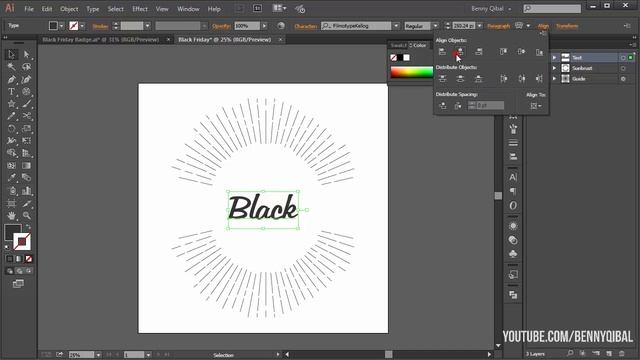
Task: Open Character panel icon in right dock
Action: (513, 177)
